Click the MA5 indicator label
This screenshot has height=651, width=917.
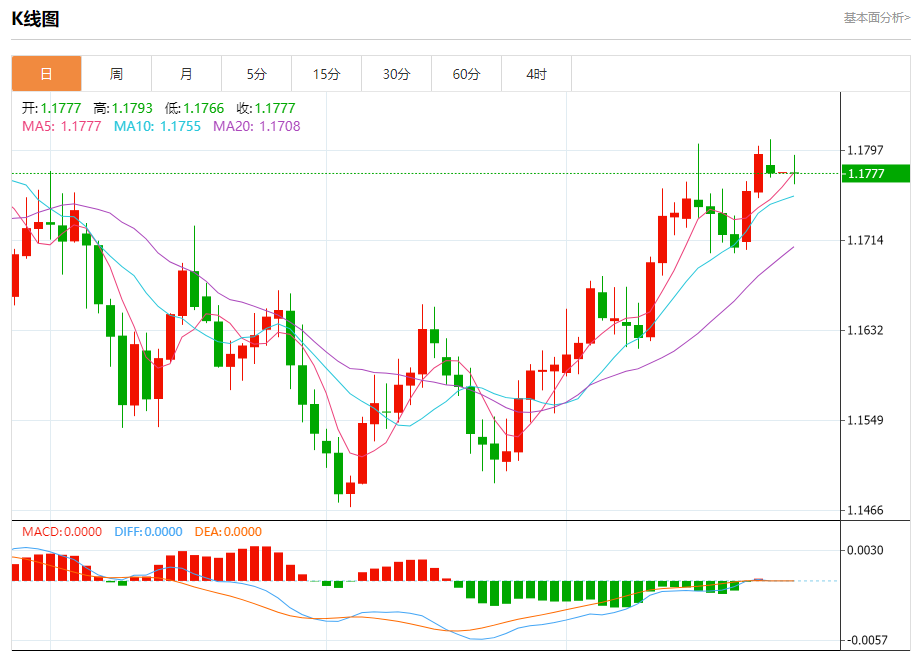point(61,126)
